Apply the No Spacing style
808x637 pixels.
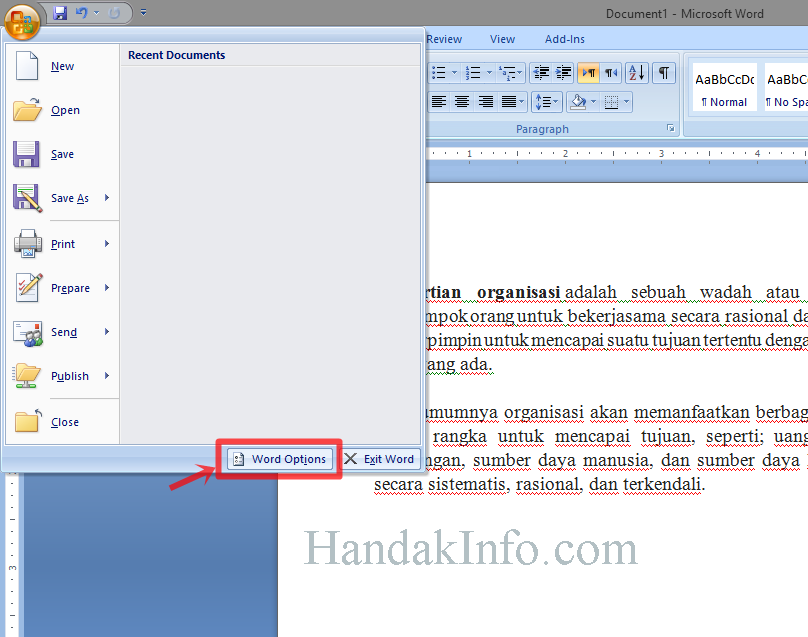coord(786,88)
